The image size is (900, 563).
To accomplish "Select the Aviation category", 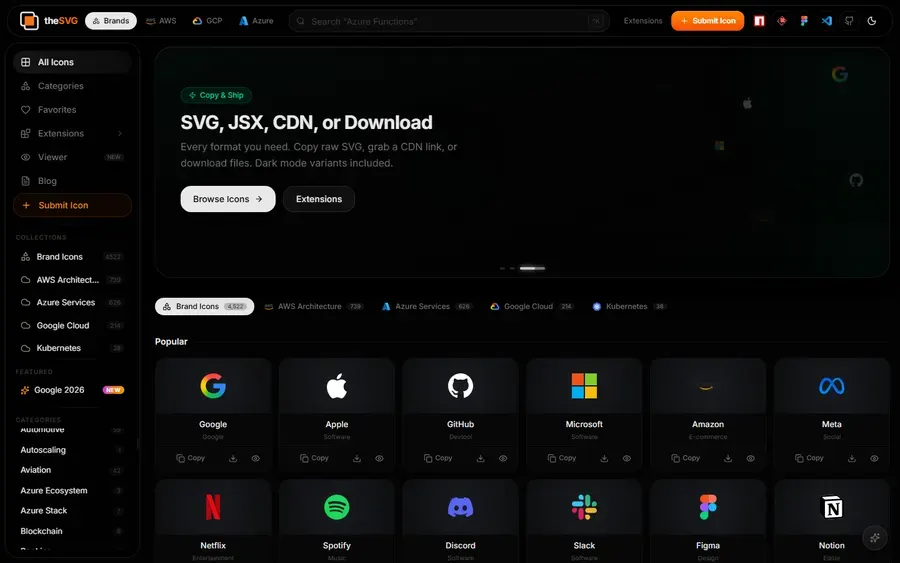I will (72, 470).
